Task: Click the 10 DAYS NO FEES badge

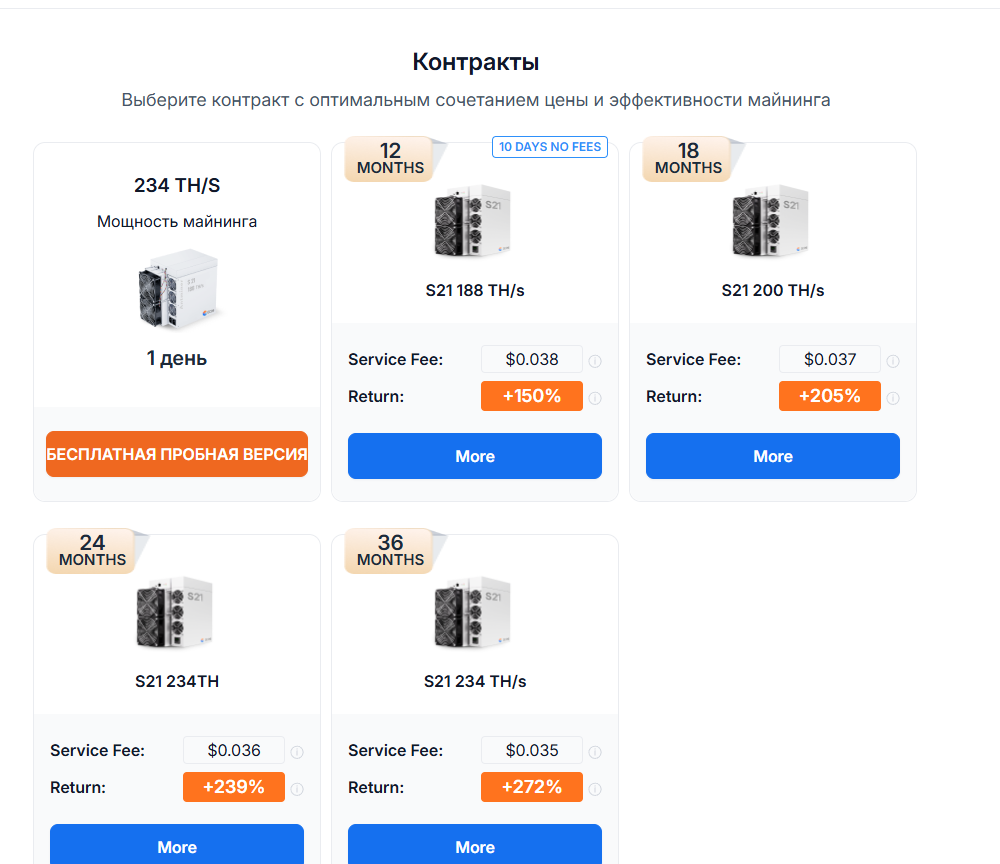Action: [x=550, y=147]
